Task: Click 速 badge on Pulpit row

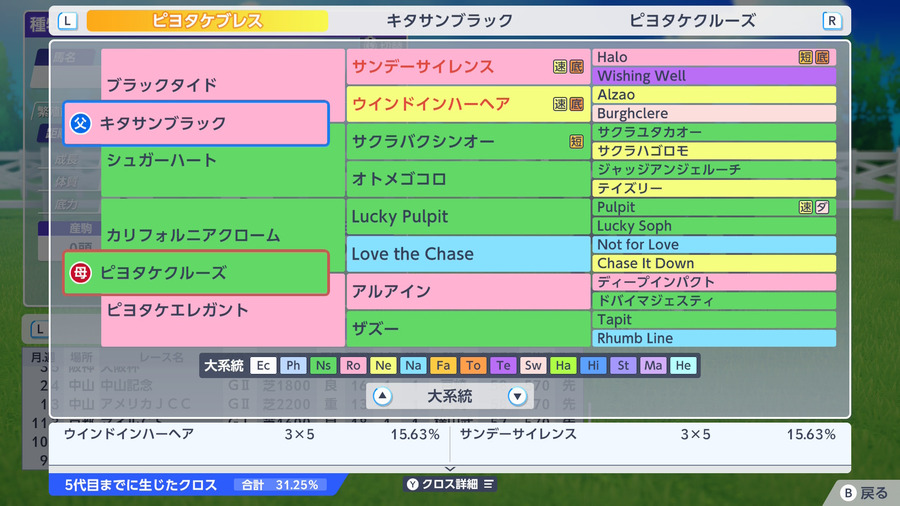Action: pos(806,207)
